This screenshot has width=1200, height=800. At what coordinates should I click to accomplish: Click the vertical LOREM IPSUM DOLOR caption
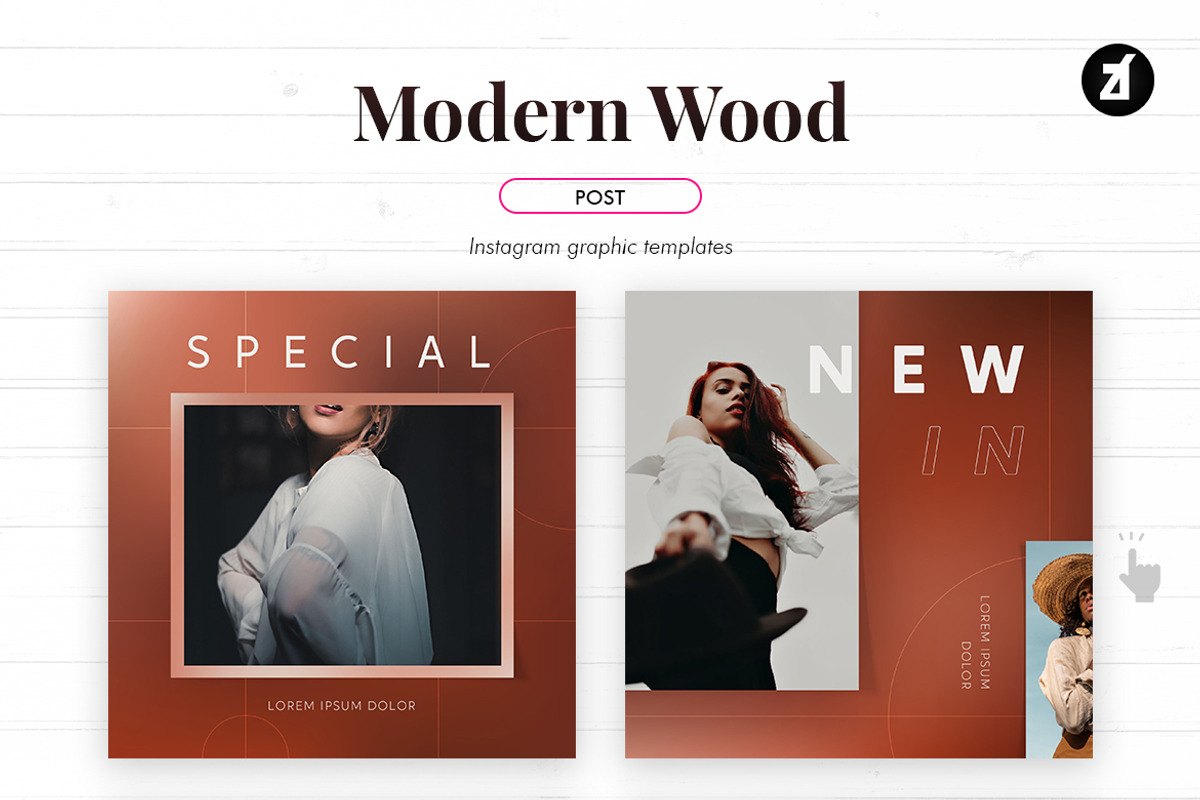[x=975, y=643]
